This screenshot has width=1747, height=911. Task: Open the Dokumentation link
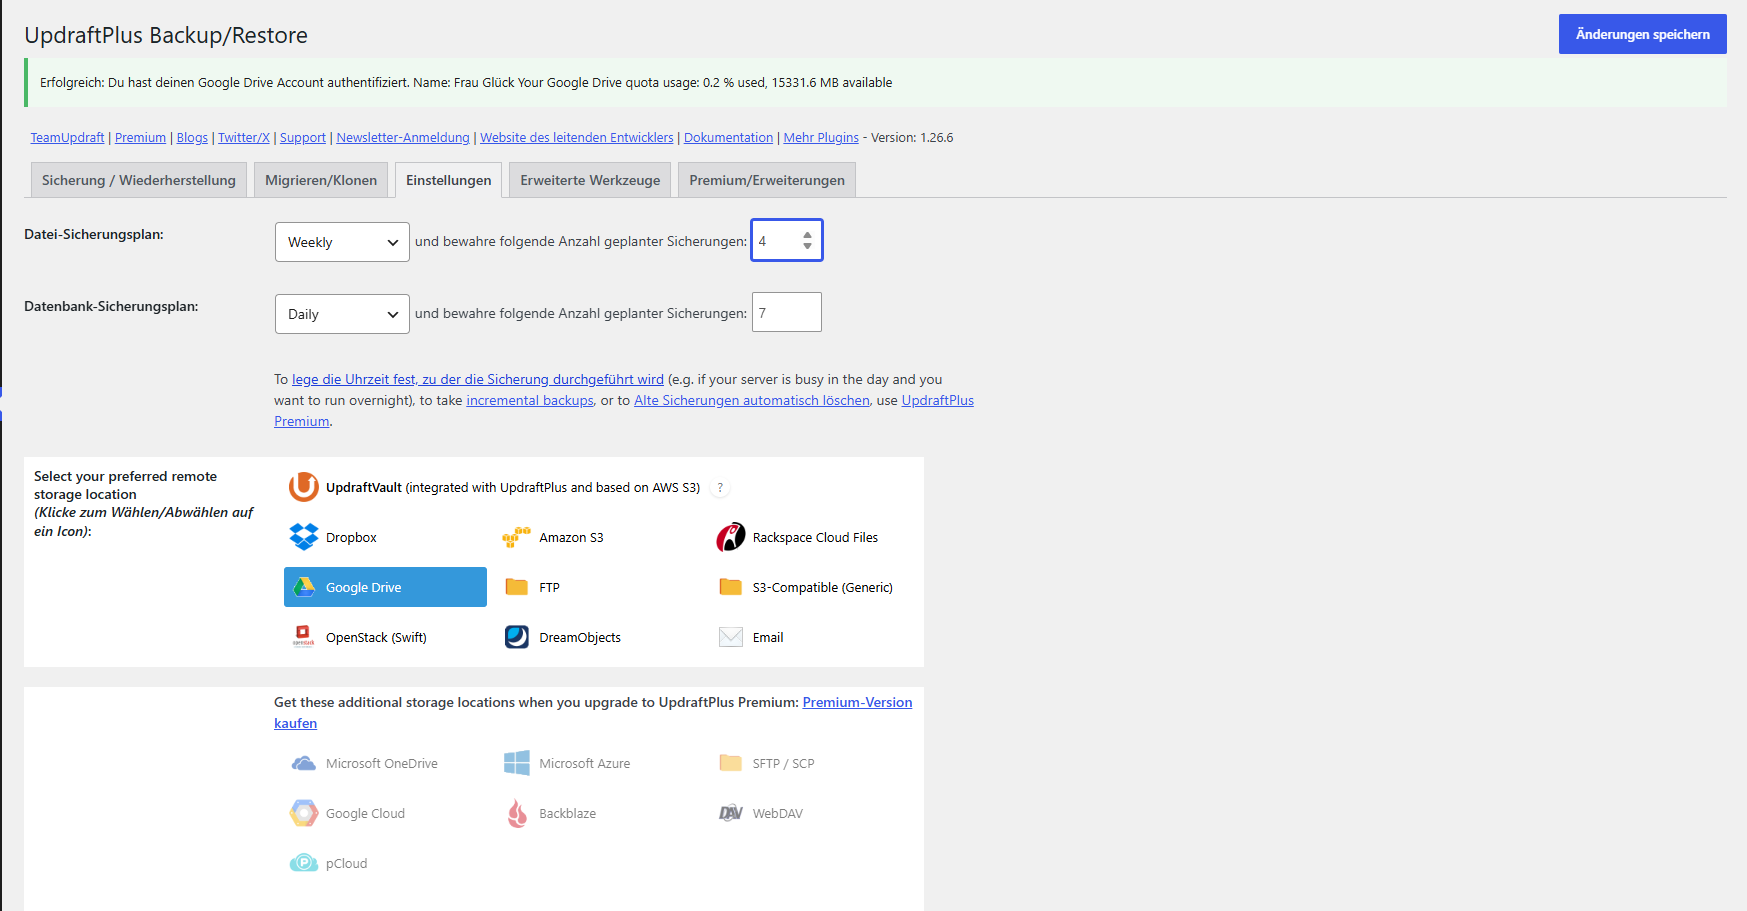click(728, 138)
